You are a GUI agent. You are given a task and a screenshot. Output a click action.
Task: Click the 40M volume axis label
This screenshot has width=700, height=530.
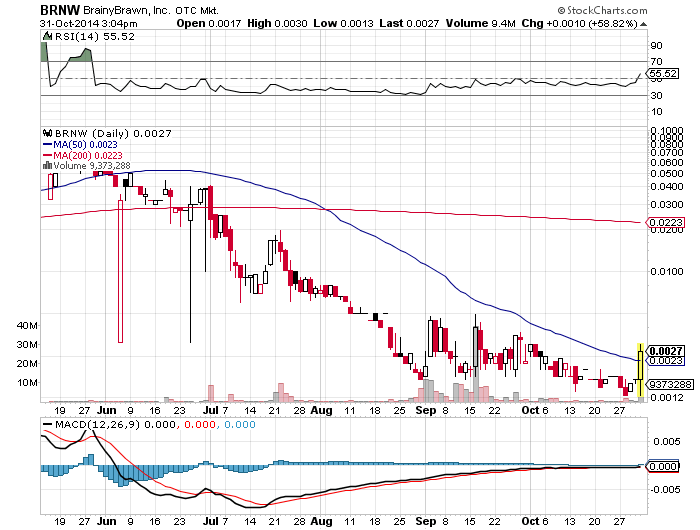27,326
